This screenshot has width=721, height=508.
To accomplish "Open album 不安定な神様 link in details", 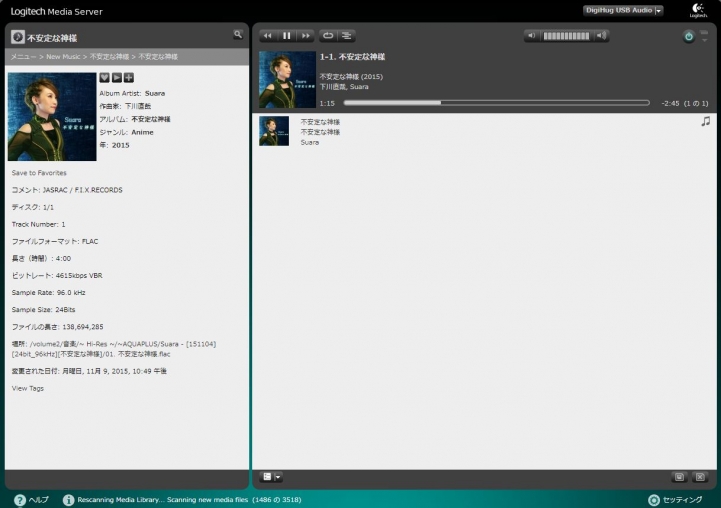I will 151,119.
